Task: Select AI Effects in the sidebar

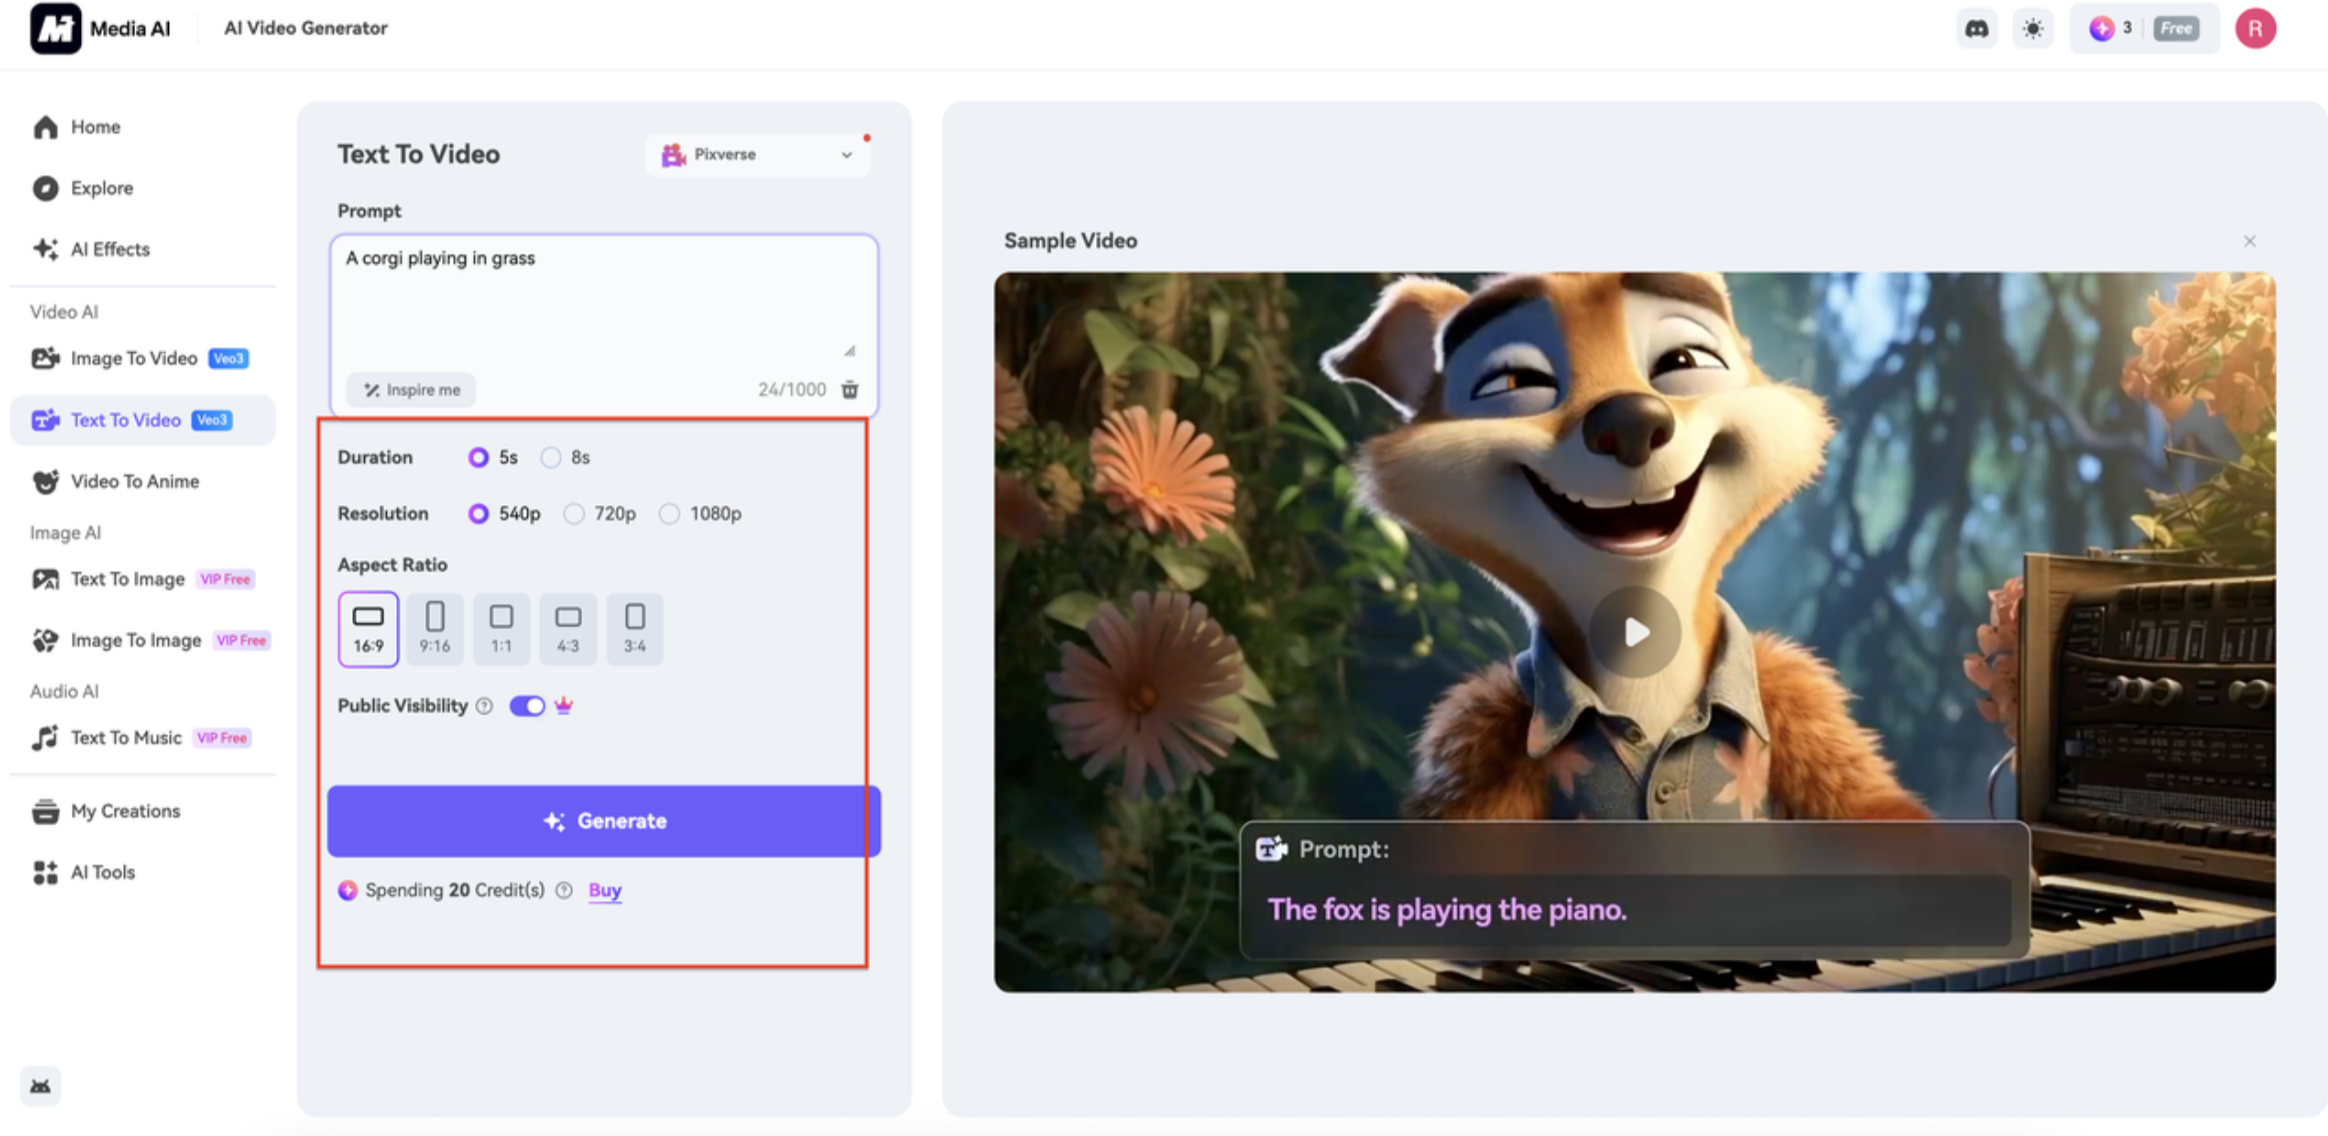Action: [x=110, y=248]
